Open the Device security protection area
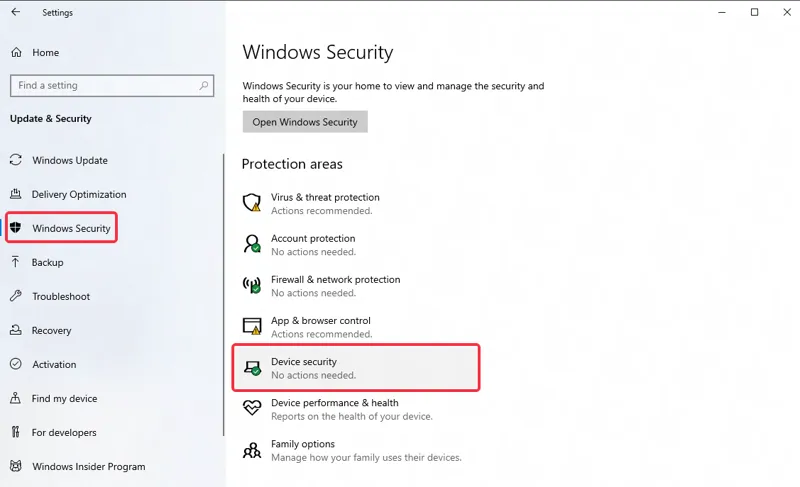Screen dimensions: 800x487 click(356, 368)
